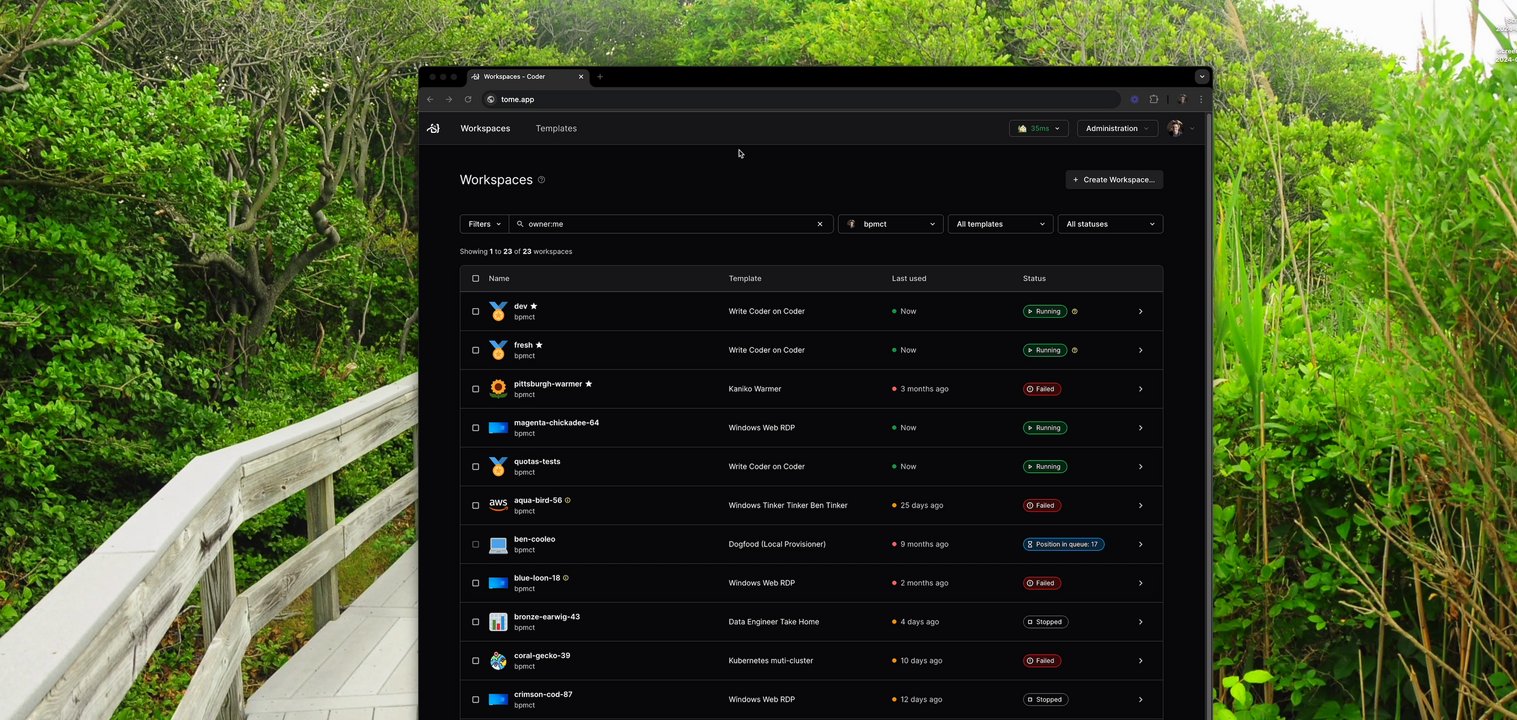
Task: Click the medal icon of fresh workspace
Action: pyautogui.click(x=498, y=350)
